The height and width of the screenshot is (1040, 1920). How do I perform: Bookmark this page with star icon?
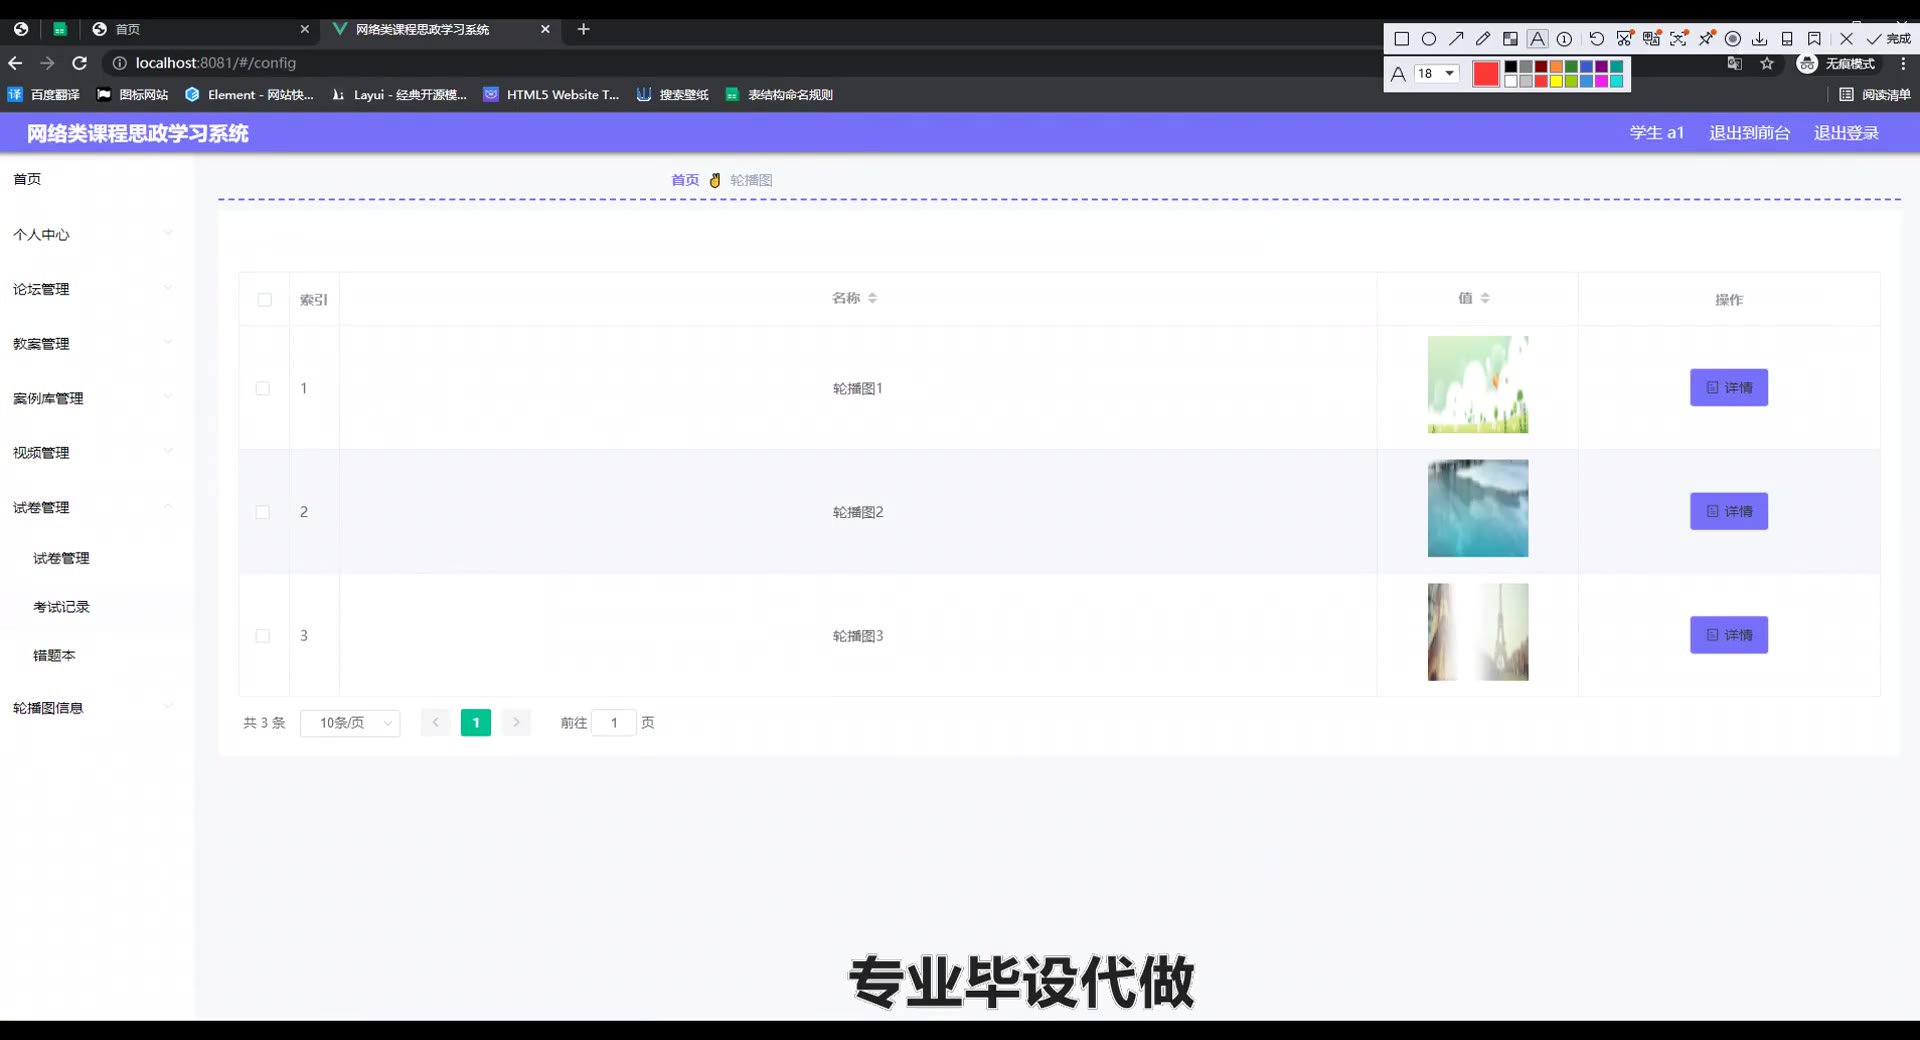[1767, 63]
